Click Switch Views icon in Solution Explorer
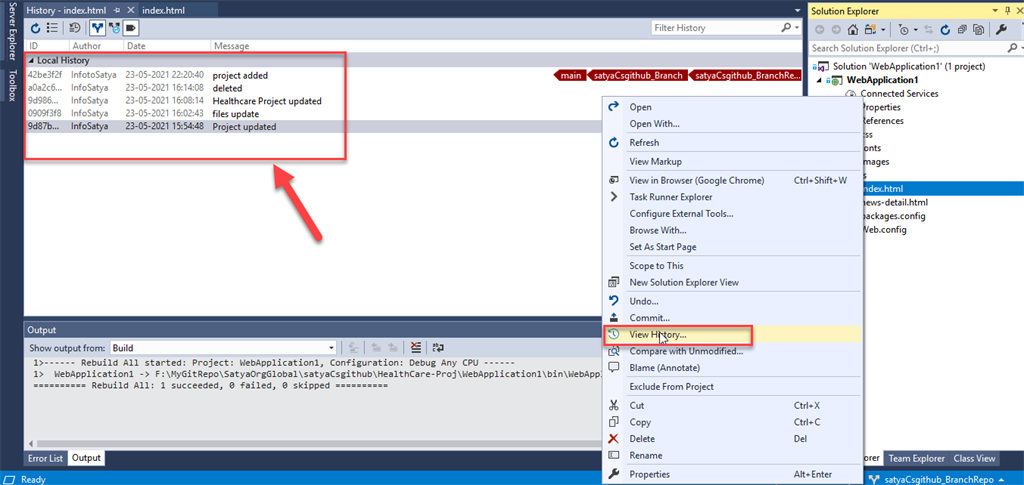 870,29
